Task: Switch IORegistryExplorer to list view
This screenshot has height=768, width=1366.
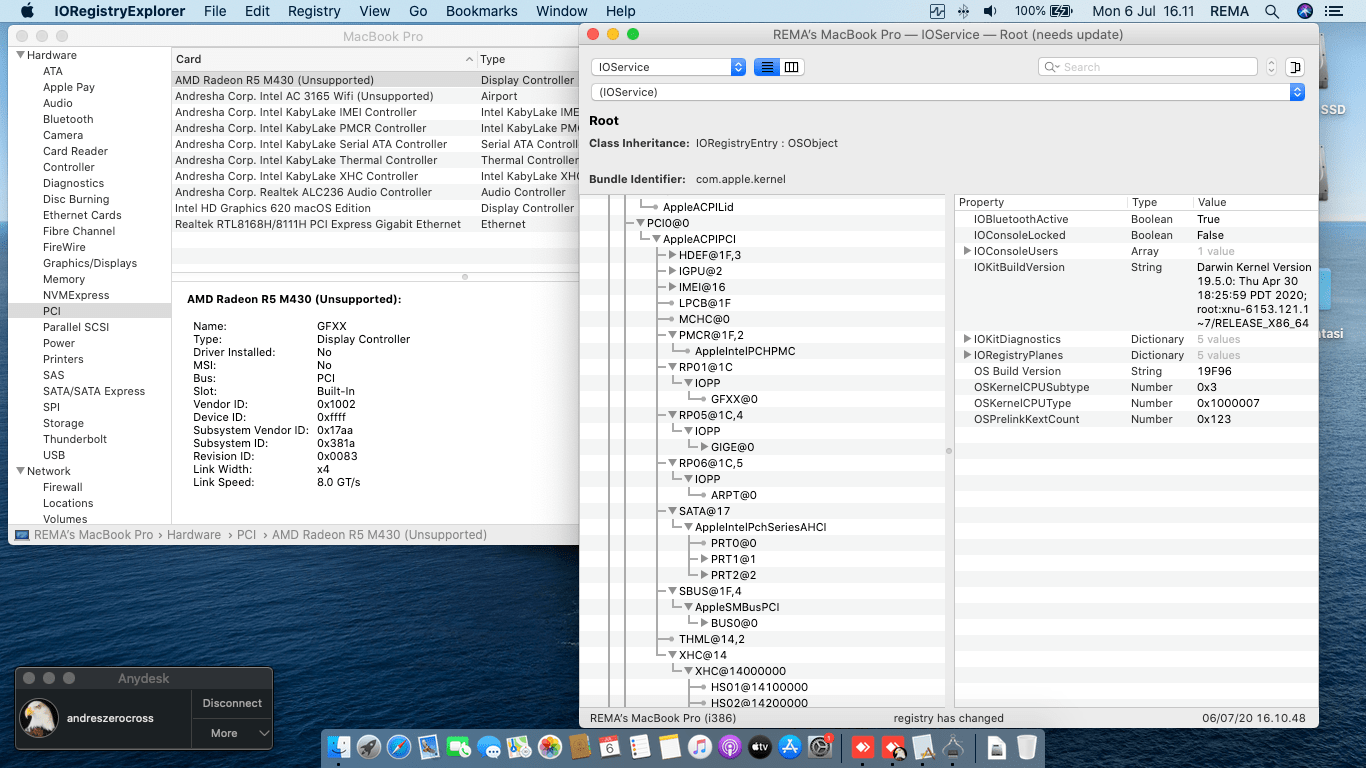Action: pos(767,67)
